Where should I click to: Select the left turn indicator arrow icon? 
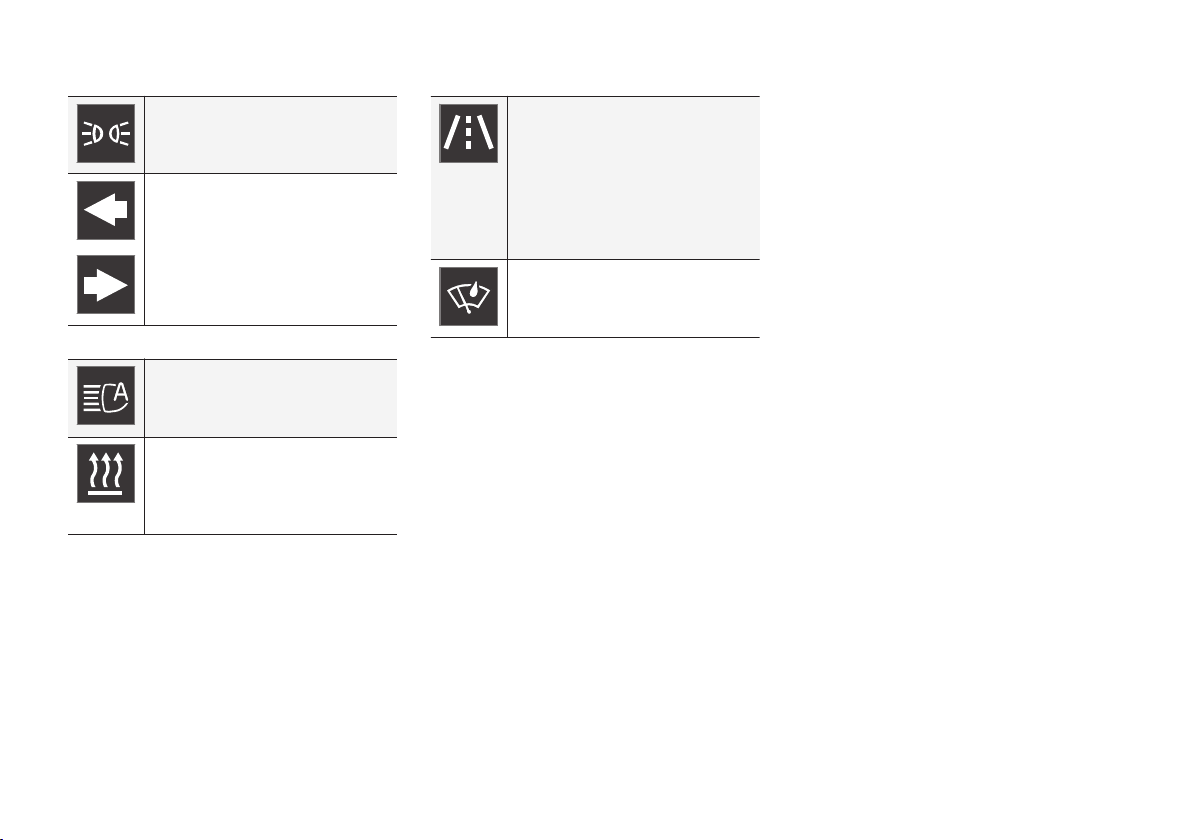click(x=106, y=210)
